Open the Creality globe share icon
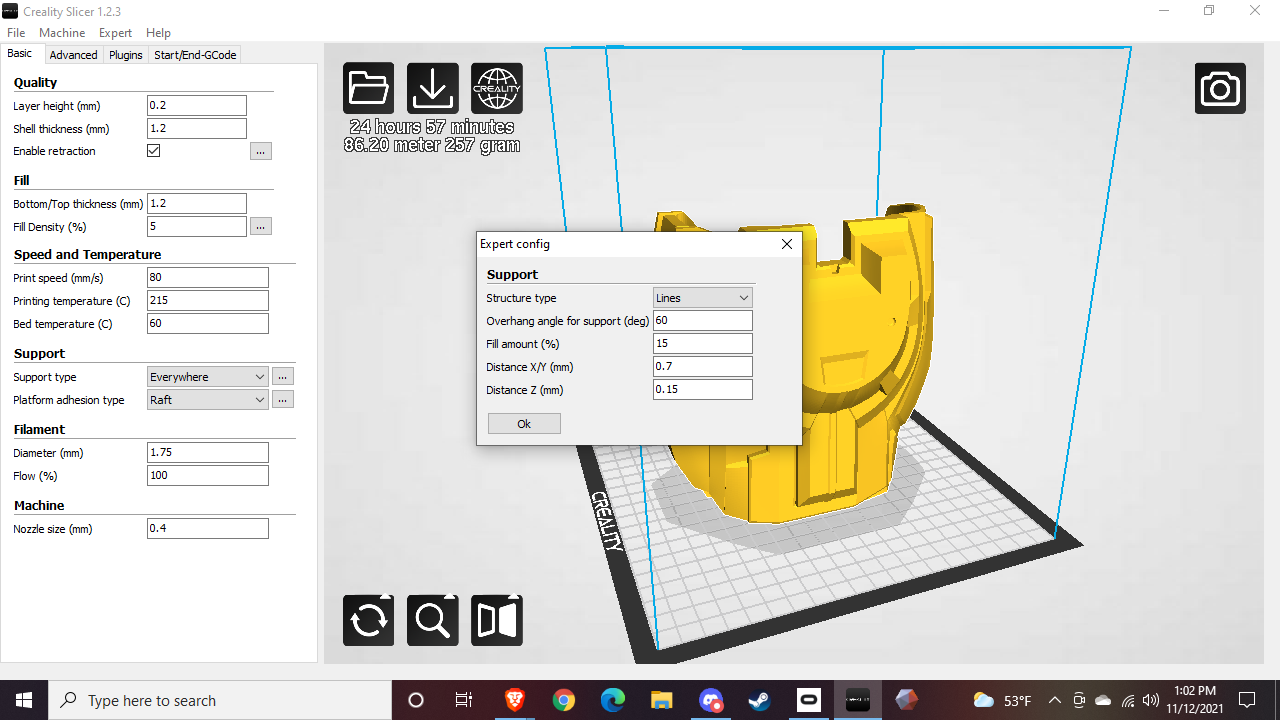 (497, 88)
